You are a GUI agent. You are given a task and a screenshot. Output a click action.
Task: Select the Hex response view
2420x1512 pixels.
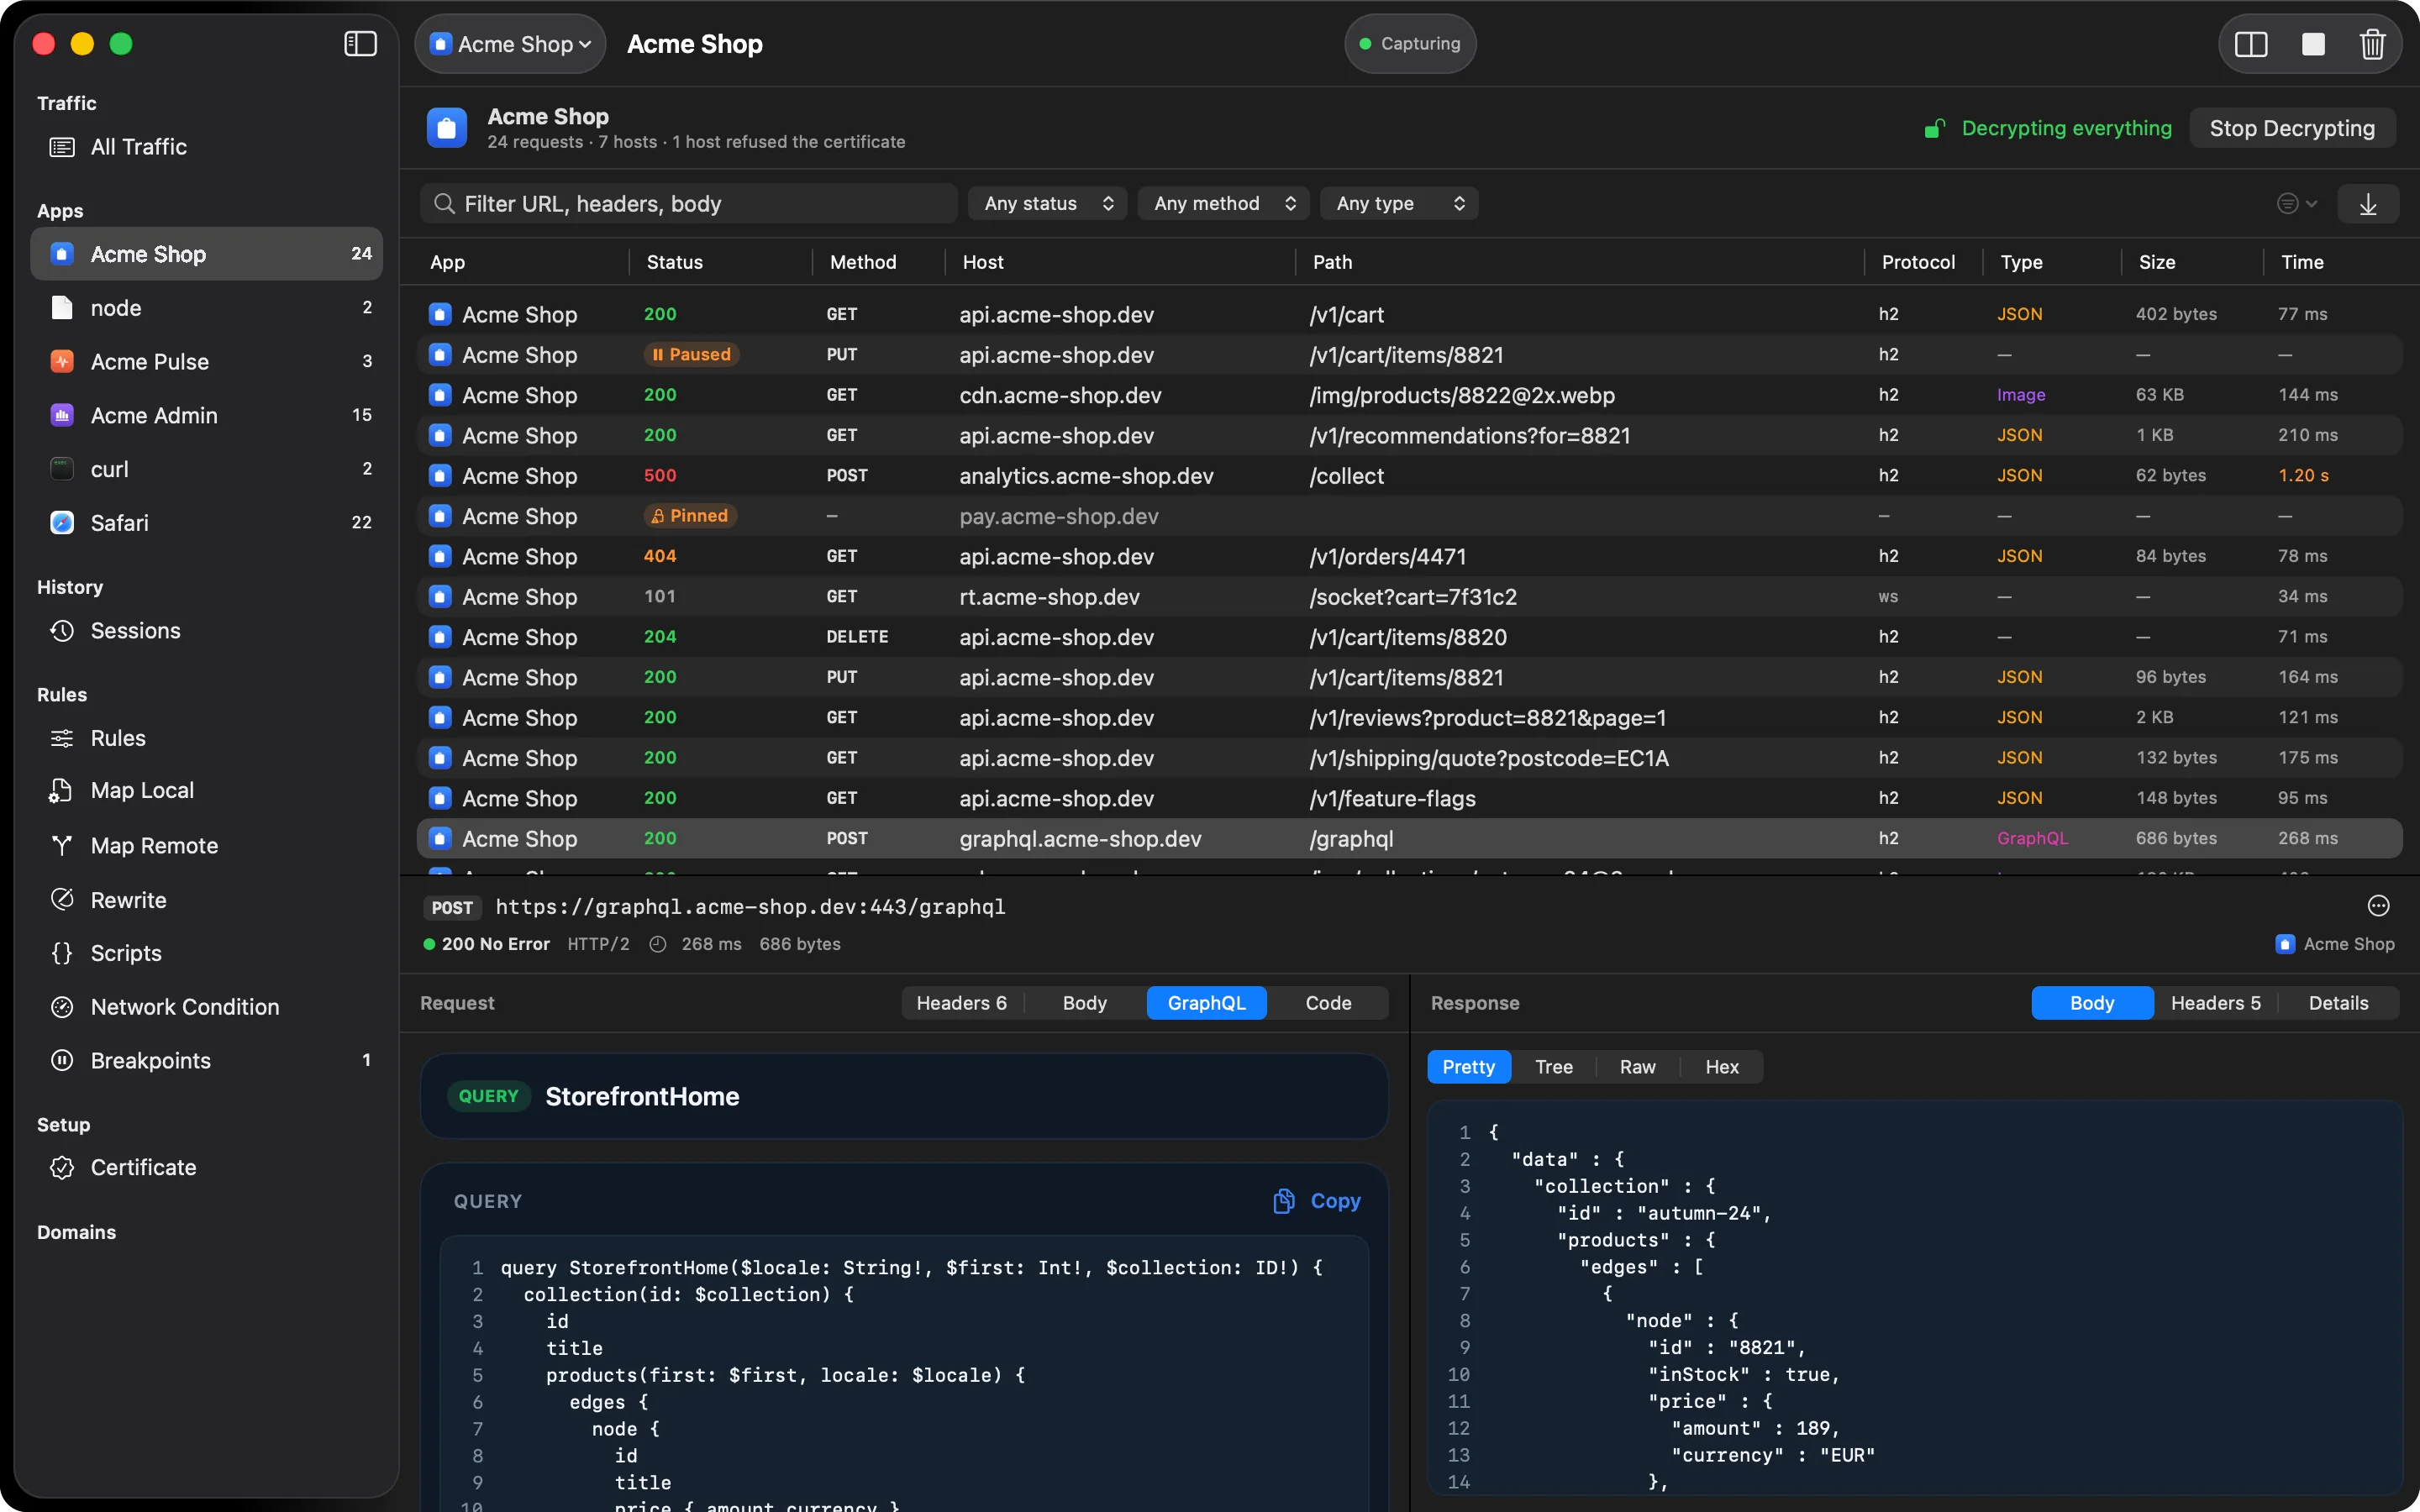tap(1721, 1067)
